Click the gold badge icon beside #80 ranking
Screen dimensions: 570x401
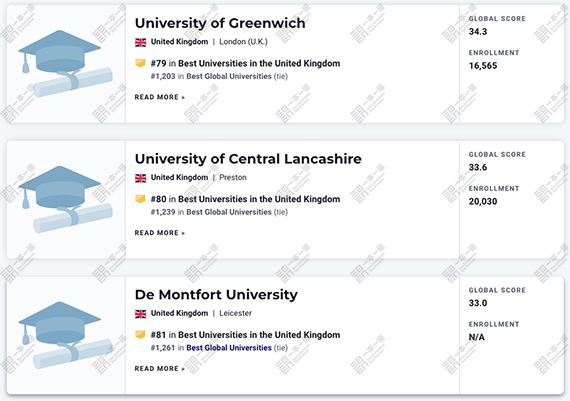point(140,199)
